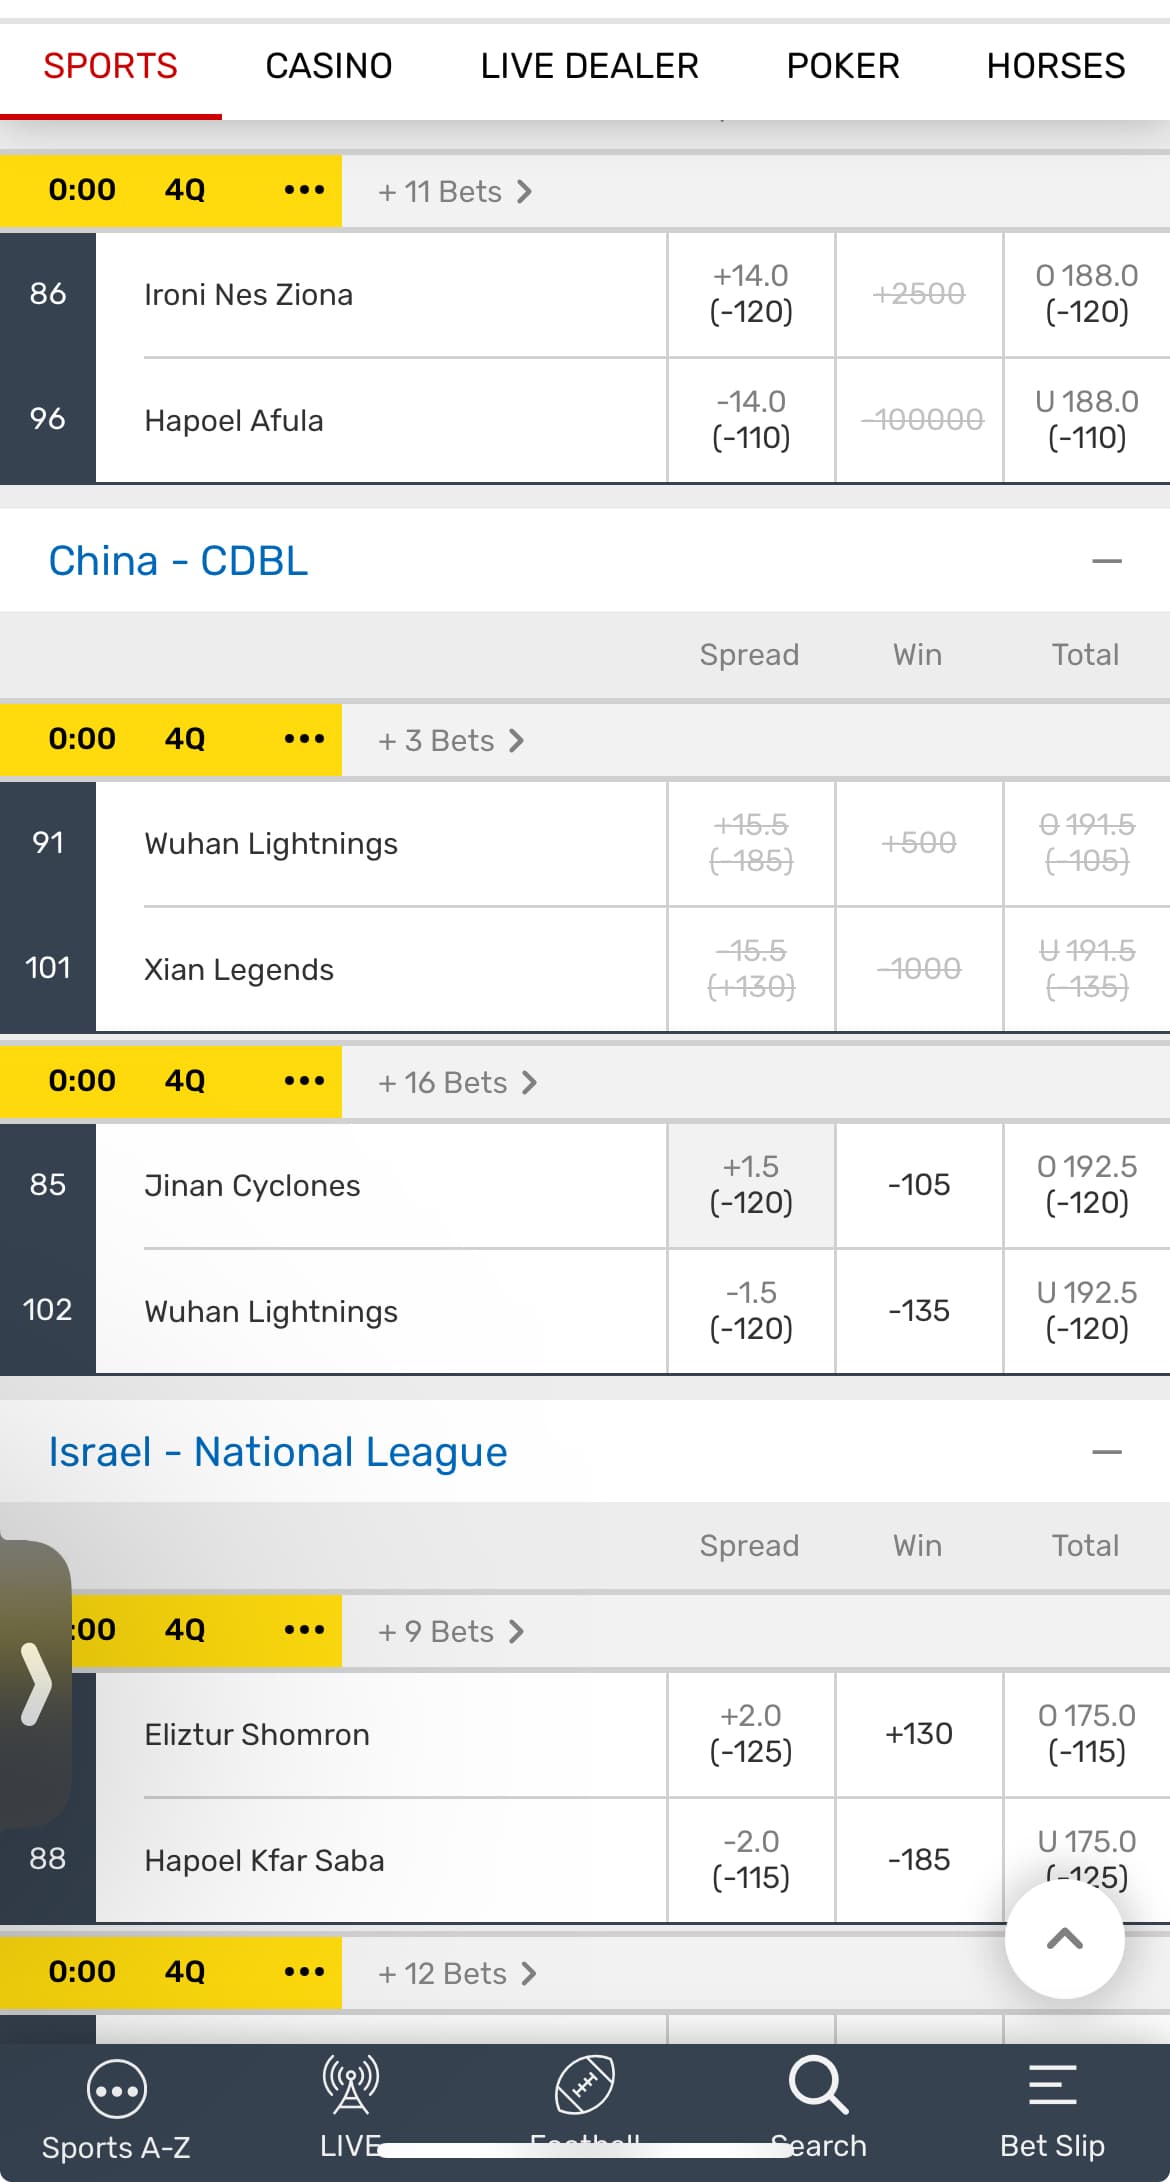Expand the + 16 Bets list

pos(457,1082)
